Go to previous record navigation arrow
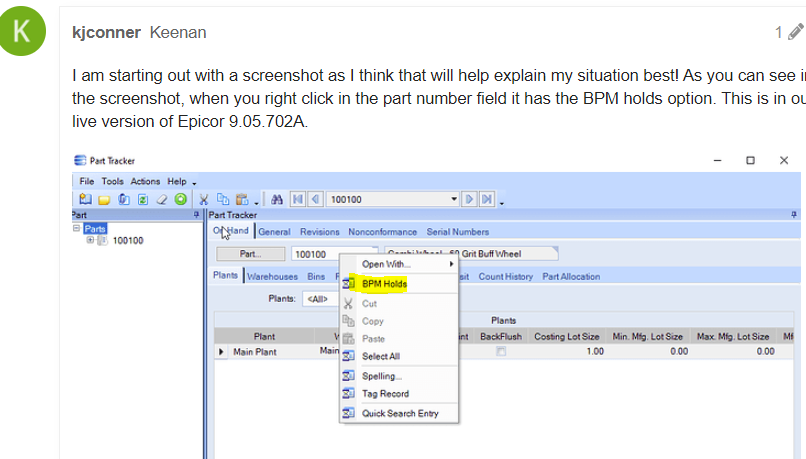806x459 pixels. click(x=316, y=199)
